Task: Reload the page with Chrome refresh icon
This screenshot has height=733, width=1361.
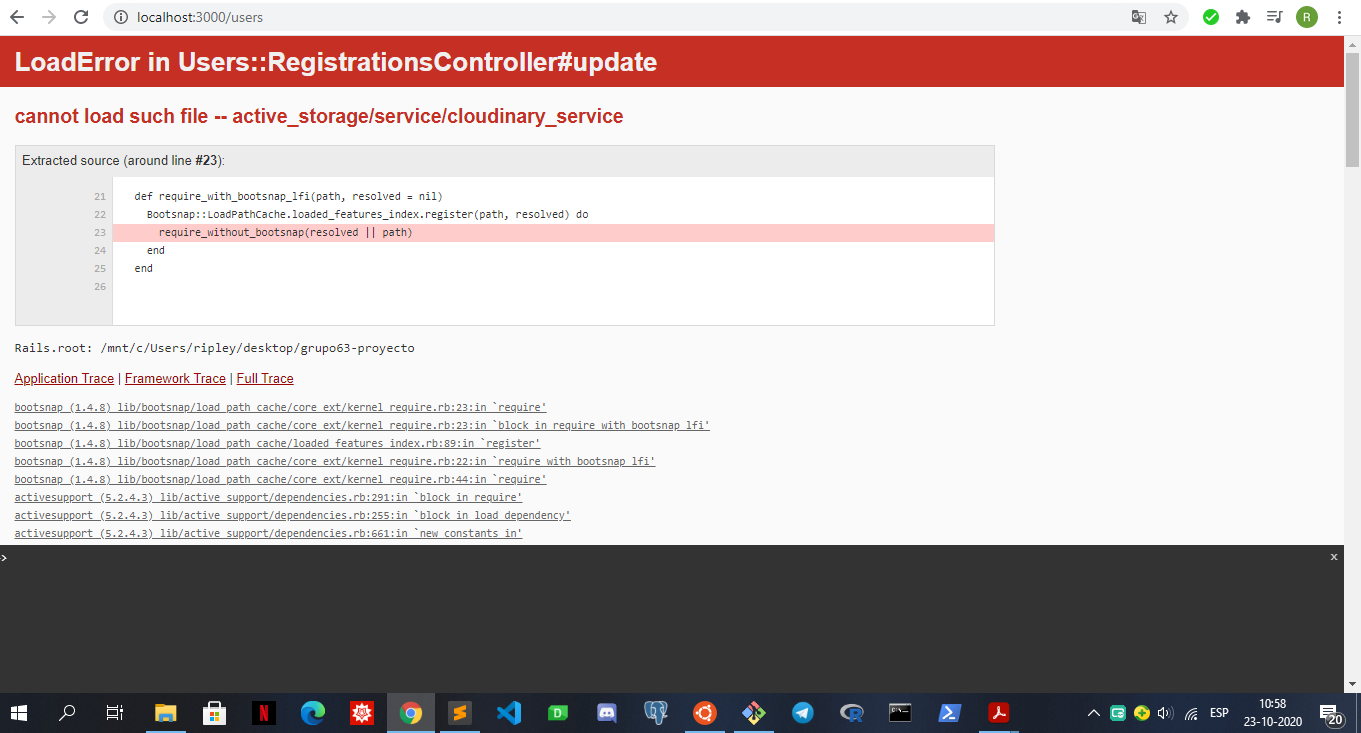Action: tap(79, 17)
